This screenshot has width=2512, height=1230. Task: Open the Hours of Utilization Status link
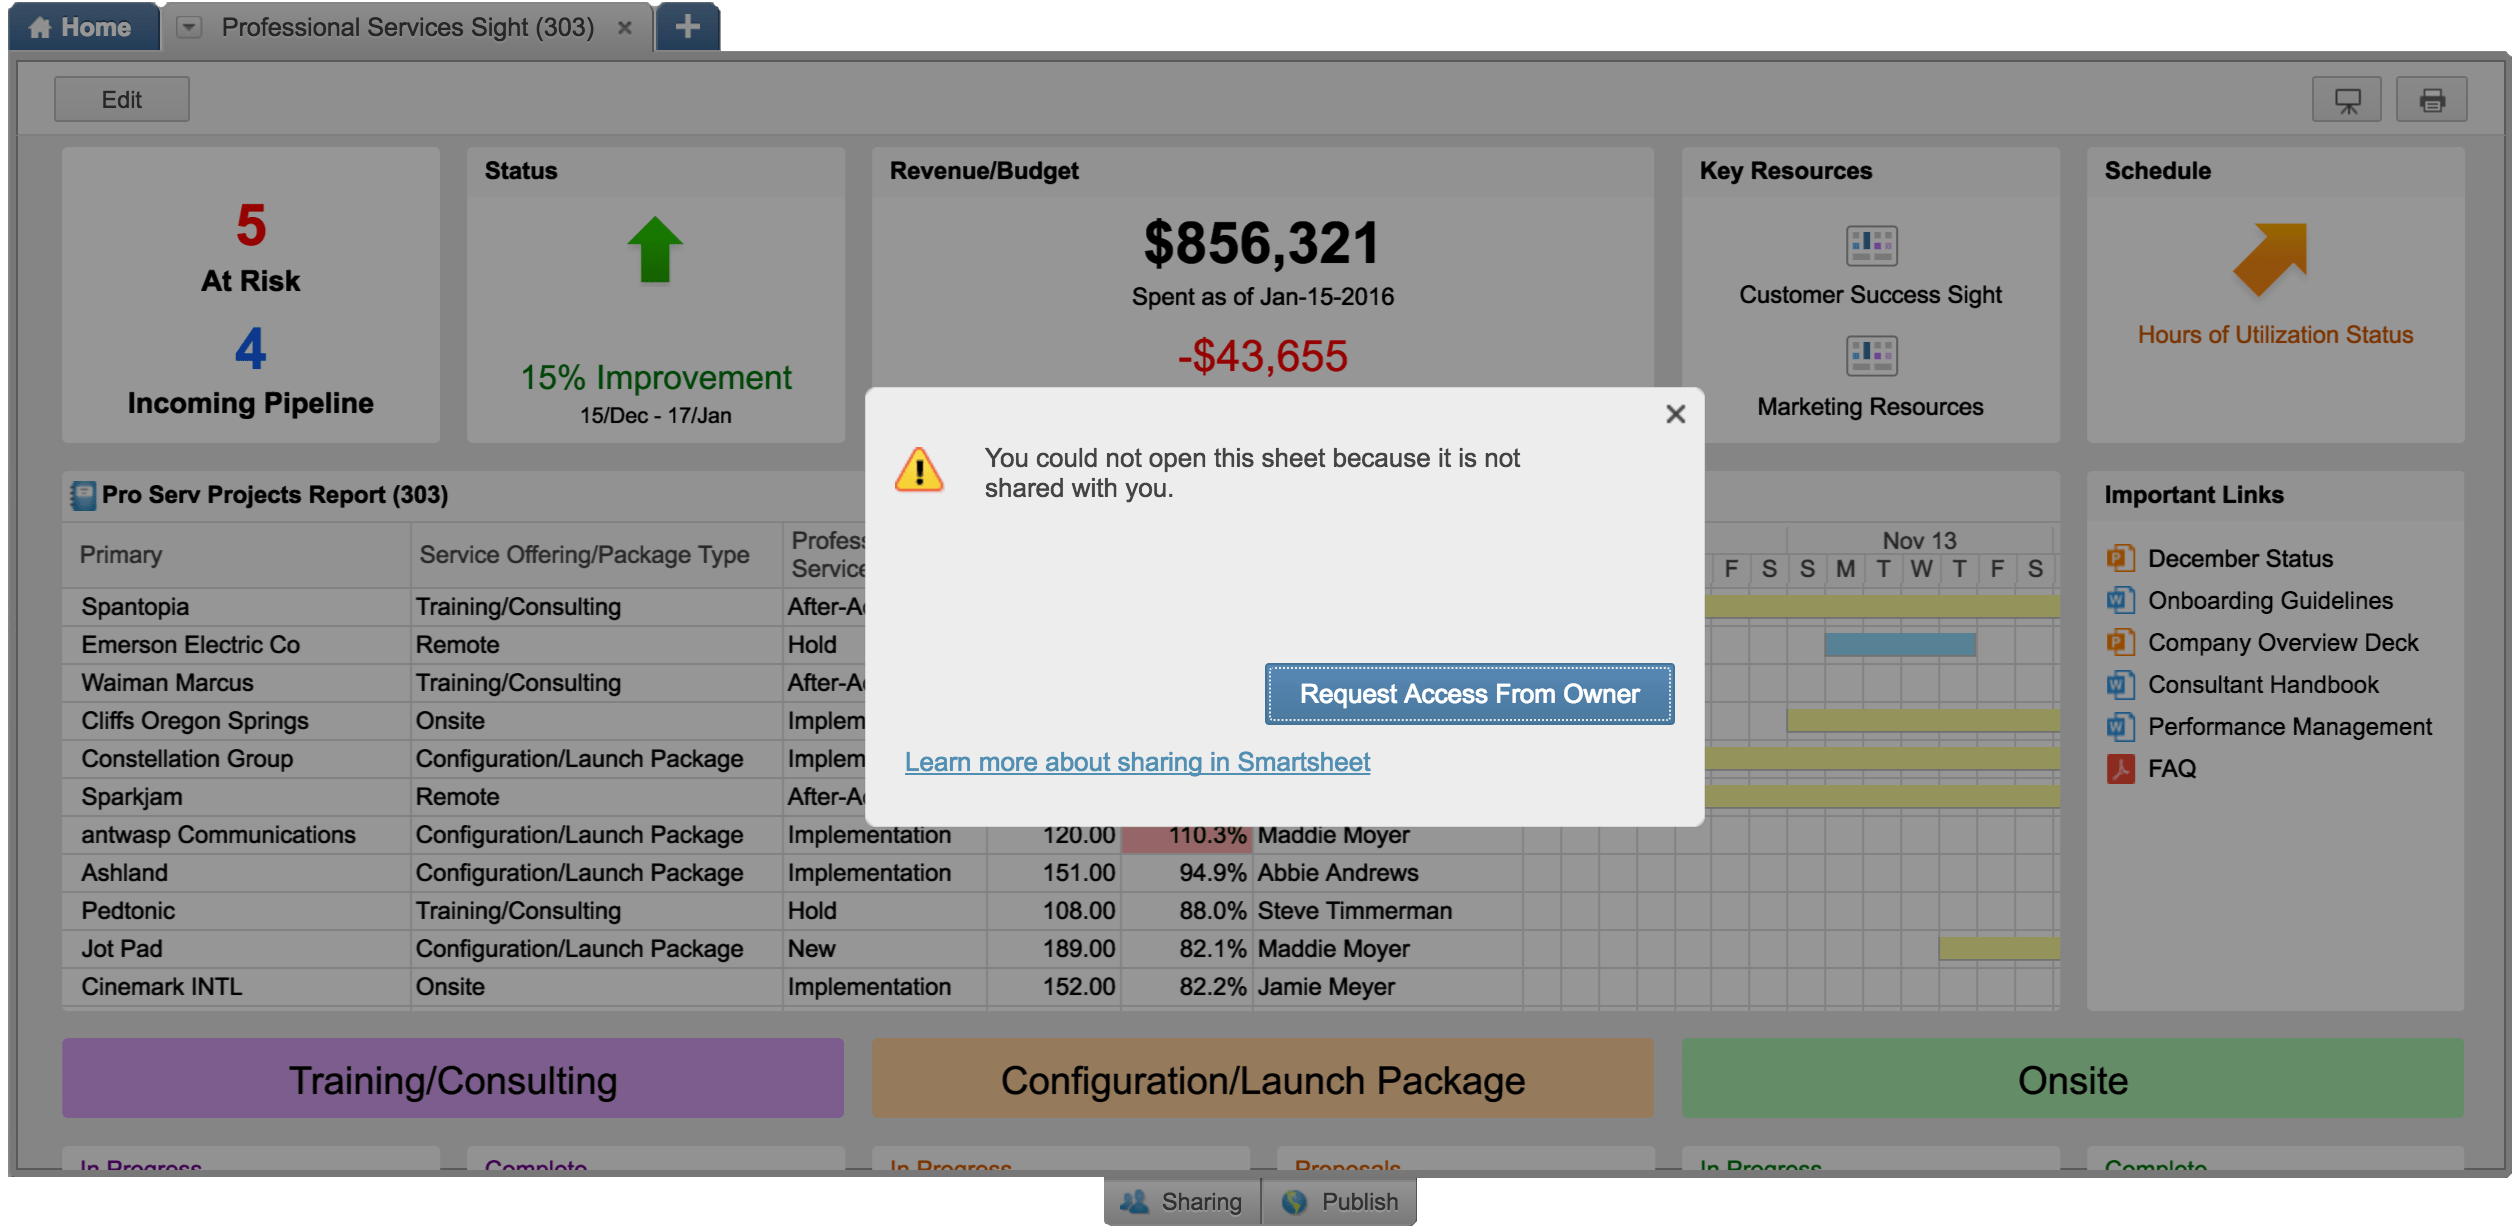click(2275, 335)
